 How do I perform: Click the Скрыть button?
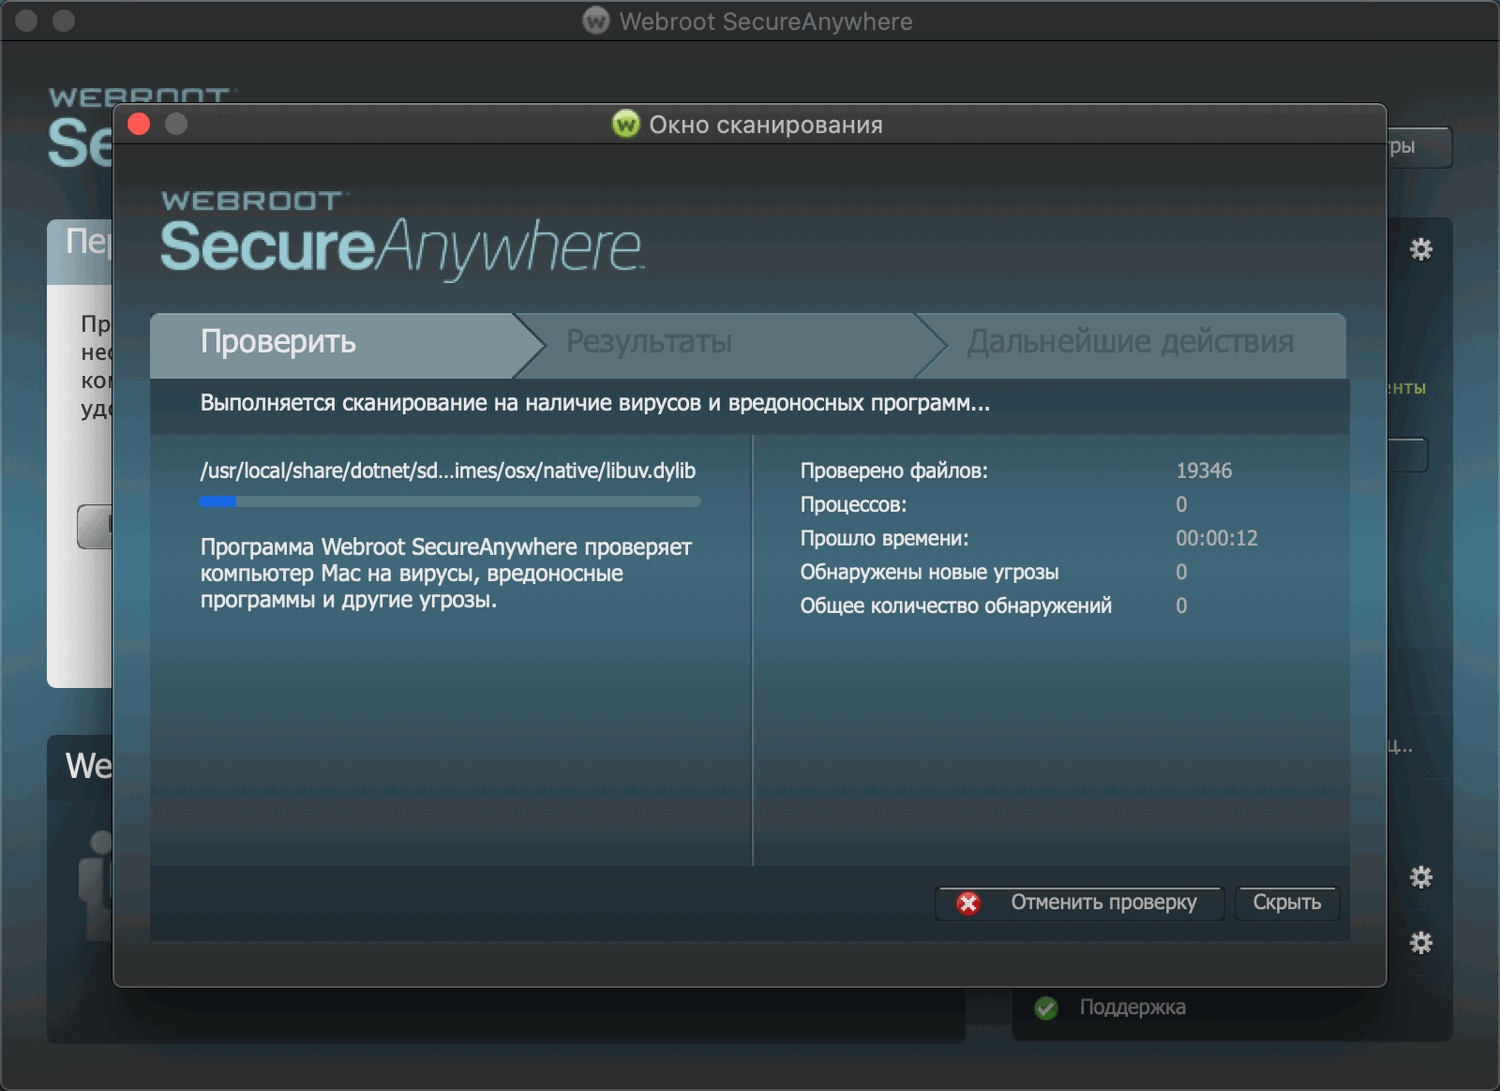tap(1287, 903)
